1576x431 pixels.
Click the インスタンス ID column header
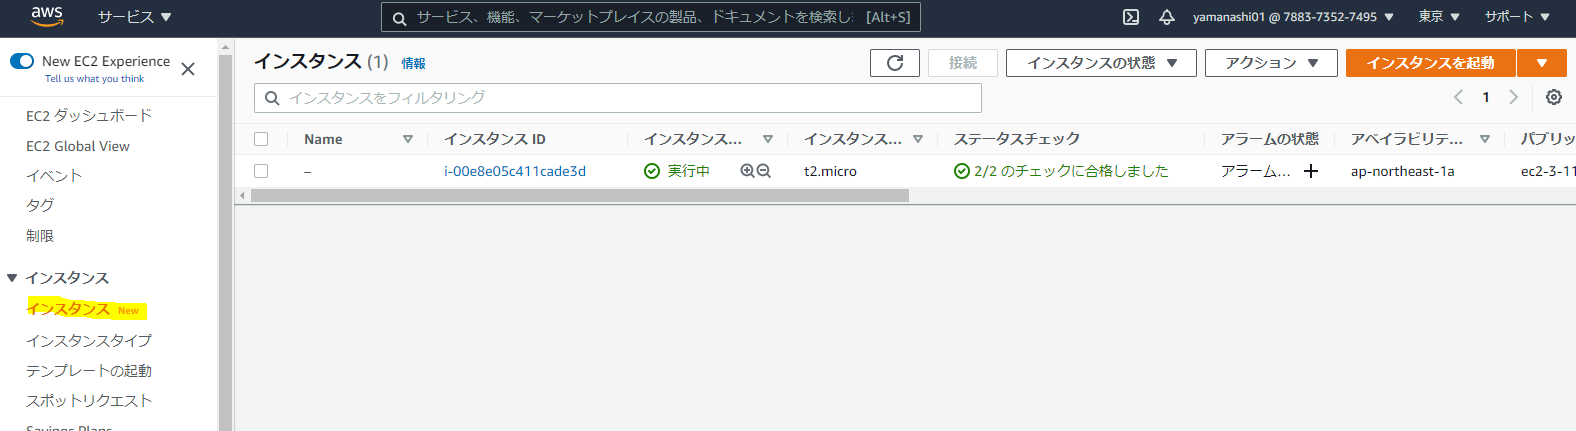coord(495,139)
